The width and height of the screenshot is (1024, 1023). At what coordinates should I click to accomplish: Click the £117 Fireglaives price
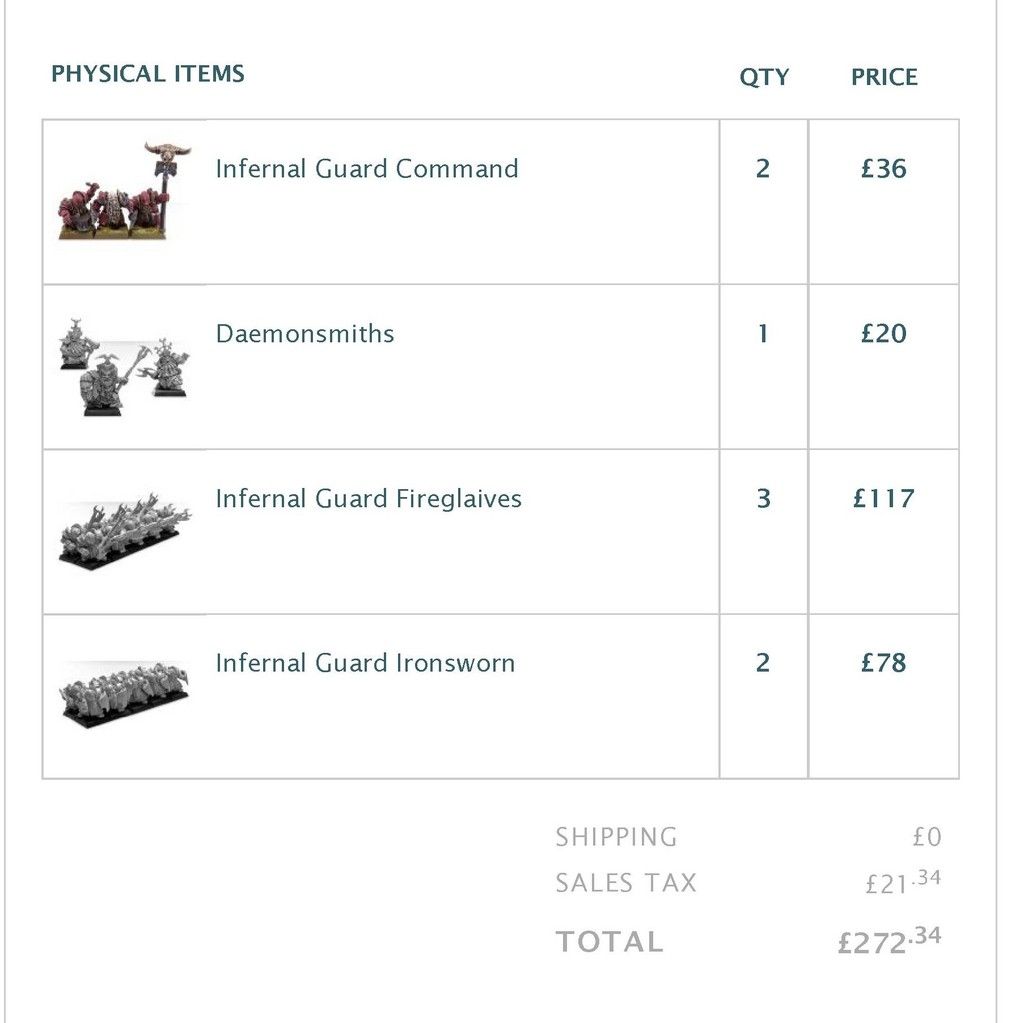coord(884,498)
